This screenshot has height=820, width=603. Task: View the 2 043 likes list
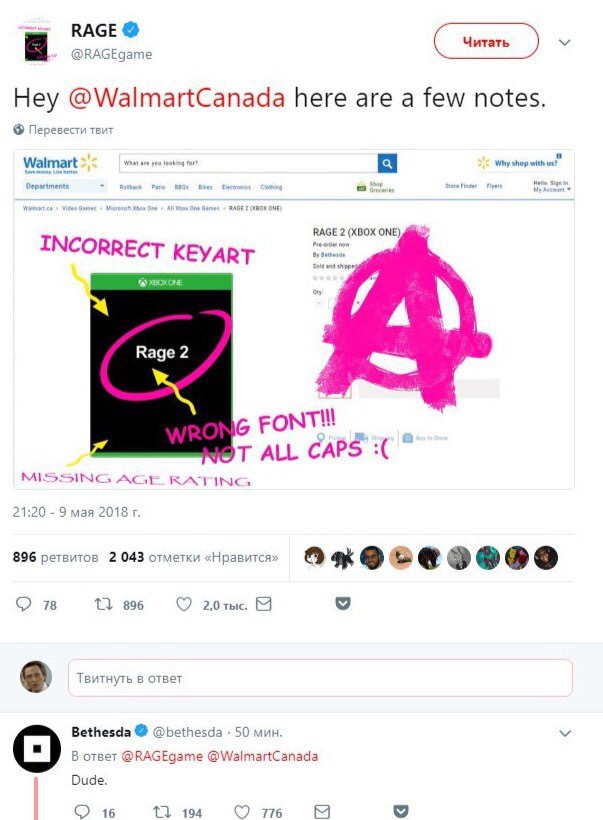pos(194,557)
